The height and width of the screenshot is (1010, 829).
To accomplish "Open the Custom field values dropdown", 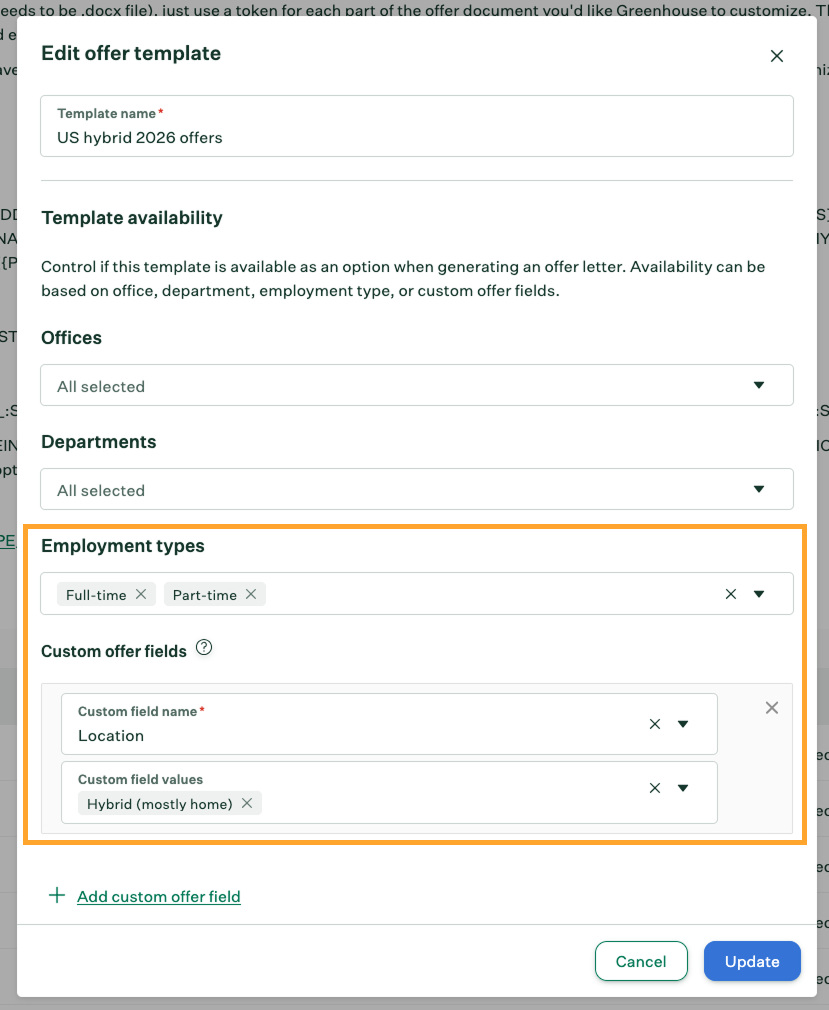I will pyautogui.click(x=684, y=788).
